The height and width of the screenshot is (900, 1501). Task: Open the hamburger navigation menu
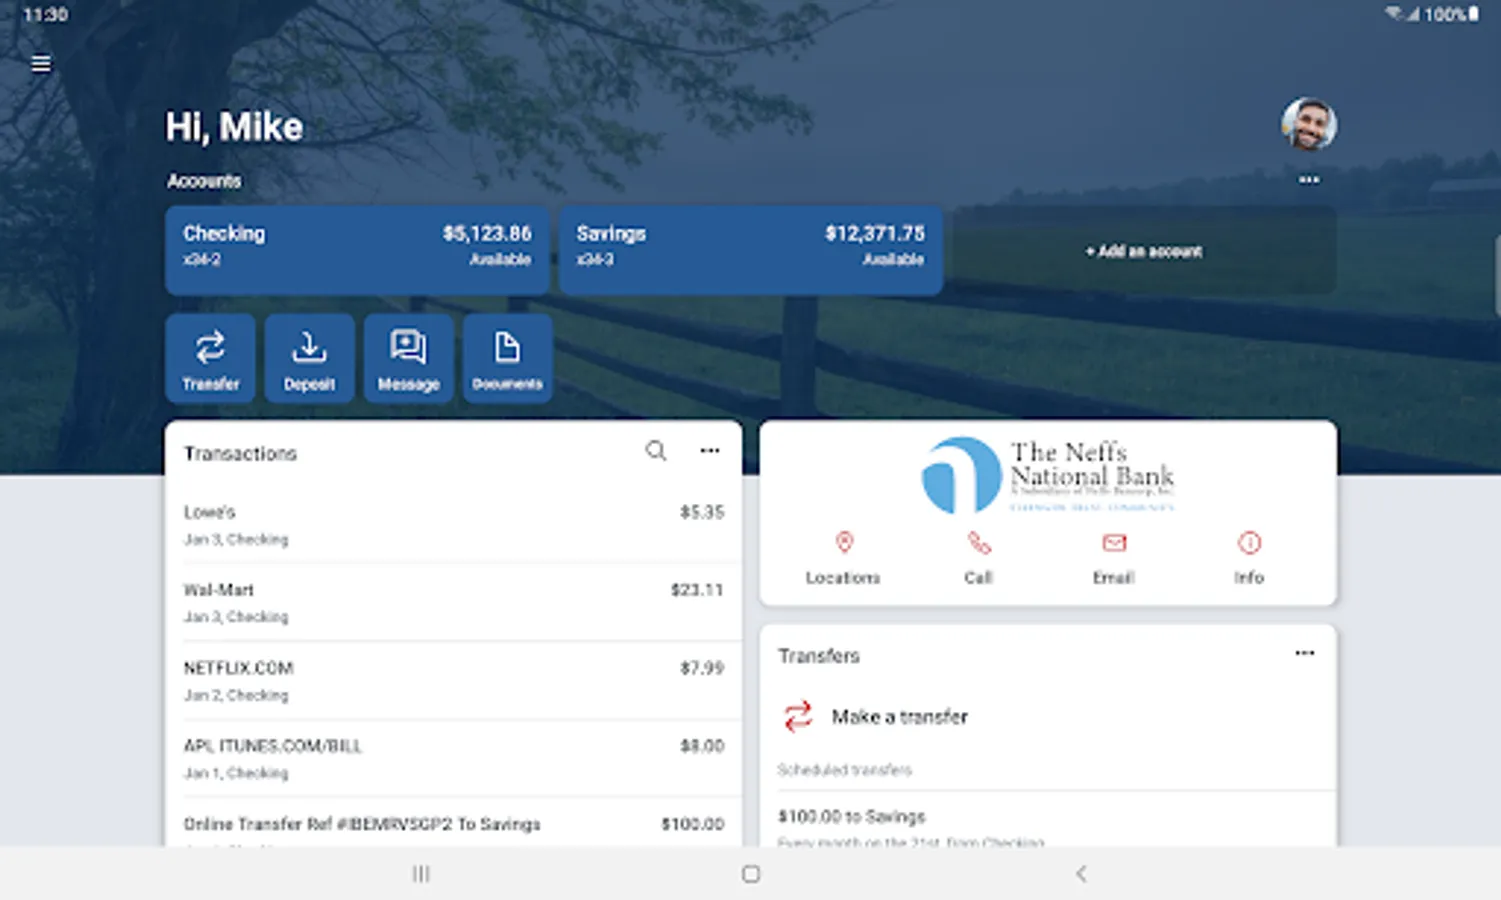[41, 64]
